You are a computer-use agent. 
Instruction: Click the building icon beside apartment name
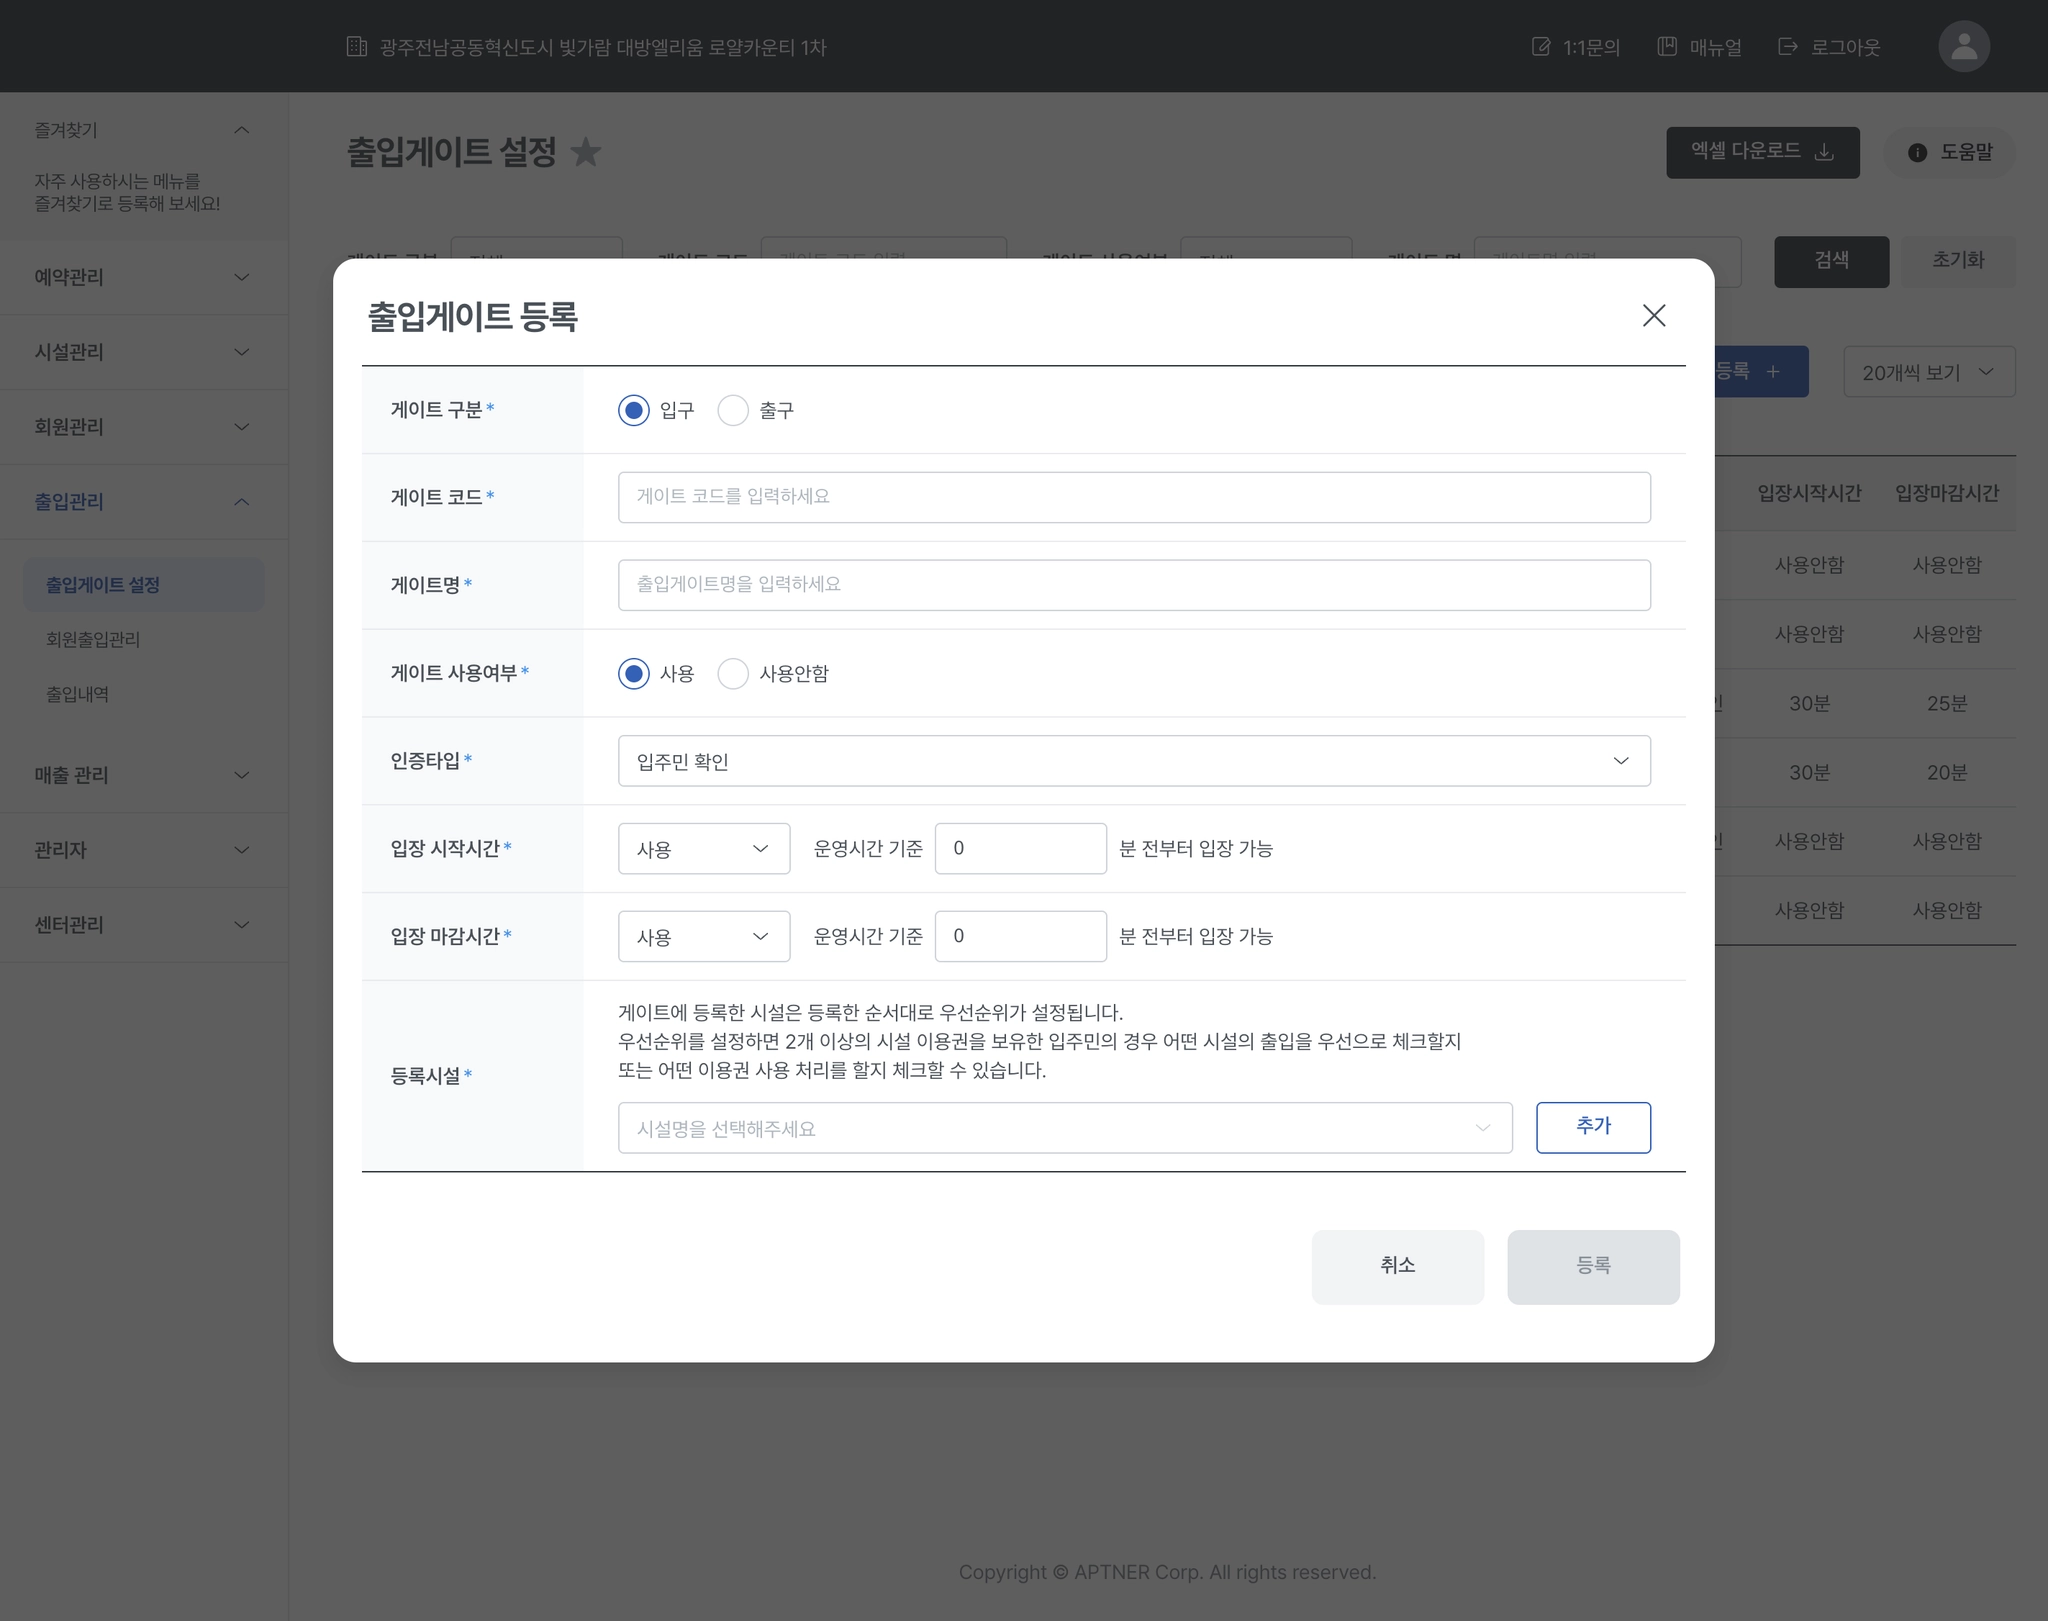(x=357, y=47)
